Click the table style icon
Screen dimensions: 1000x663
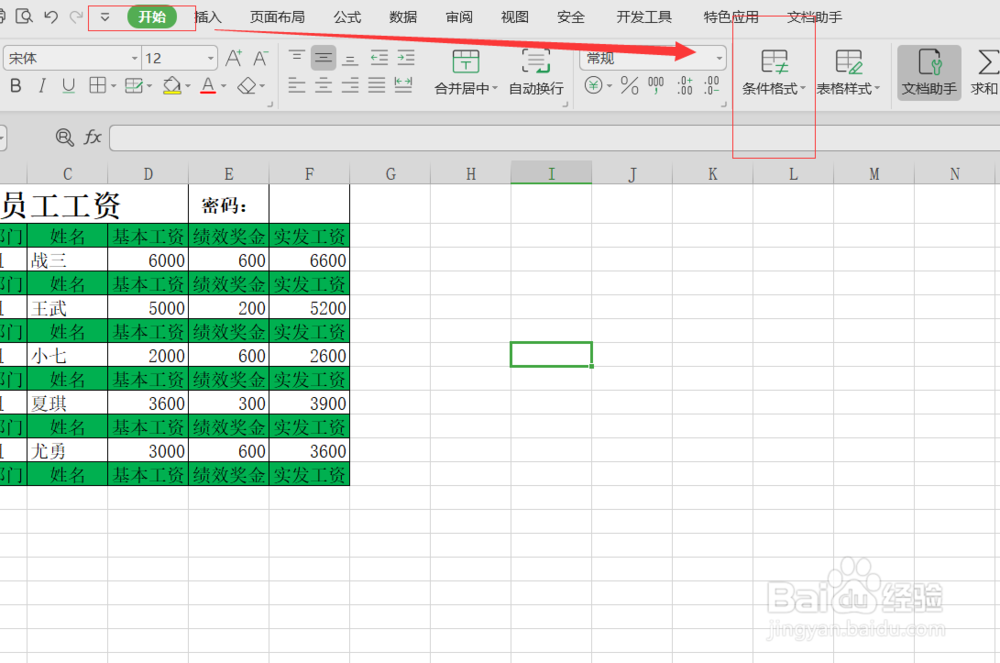849,62
